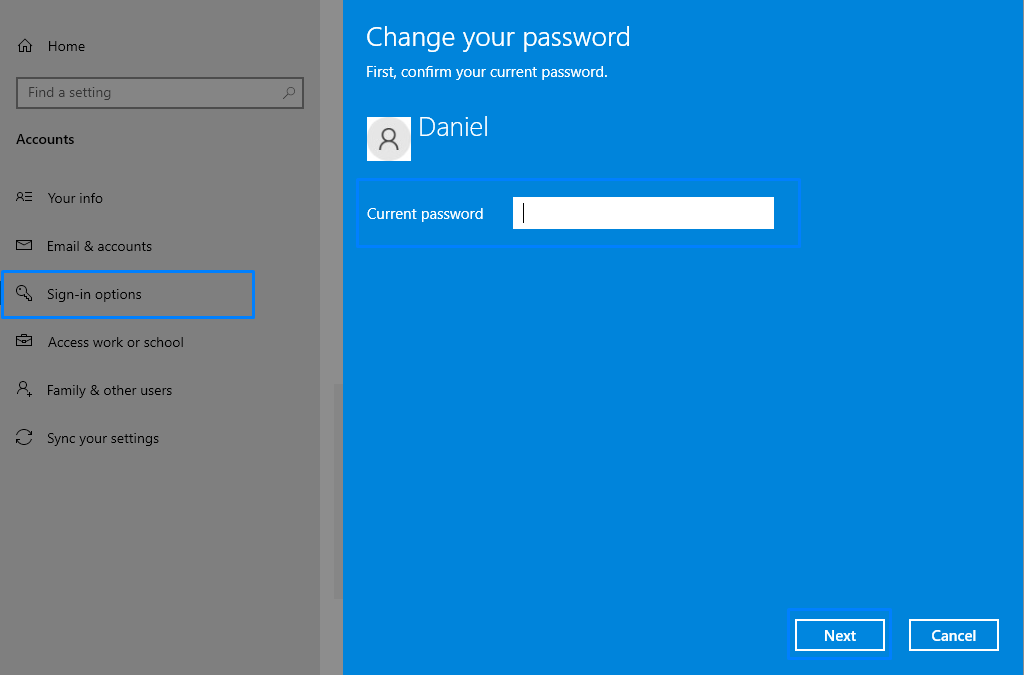Screen dimensions: 1024x675
Task: Go to Settings Home label
Action: (x=66, y=46)
